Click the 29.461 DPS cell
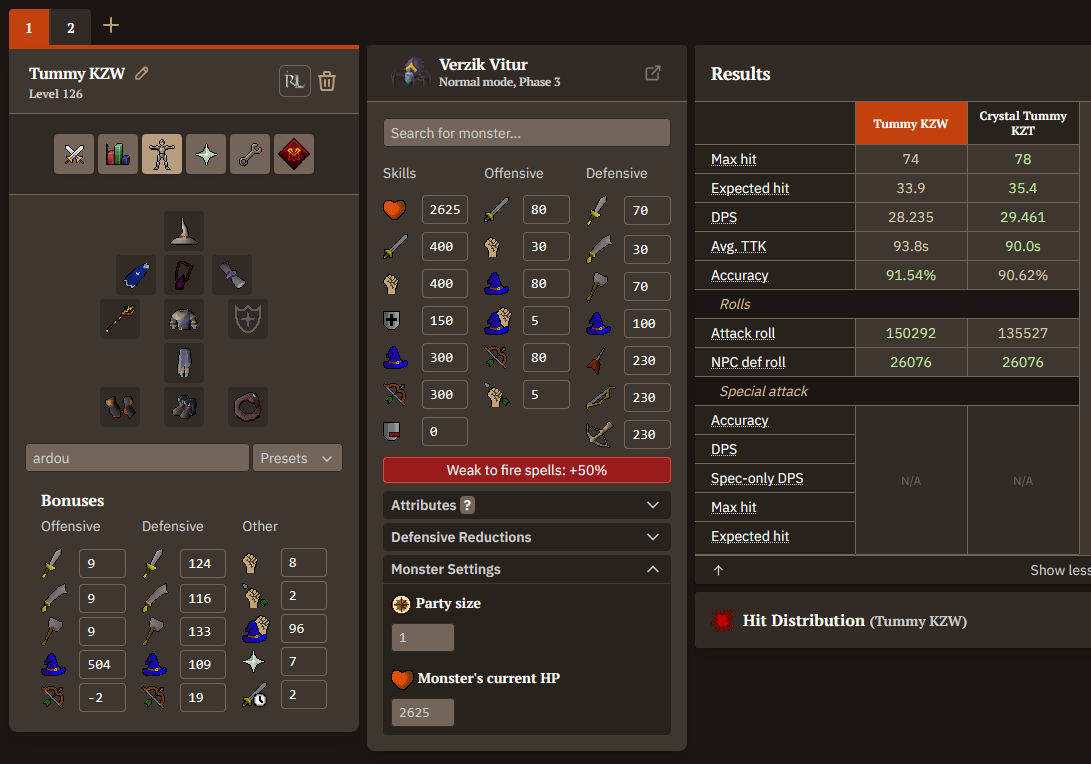 (x=1023, y=217)
